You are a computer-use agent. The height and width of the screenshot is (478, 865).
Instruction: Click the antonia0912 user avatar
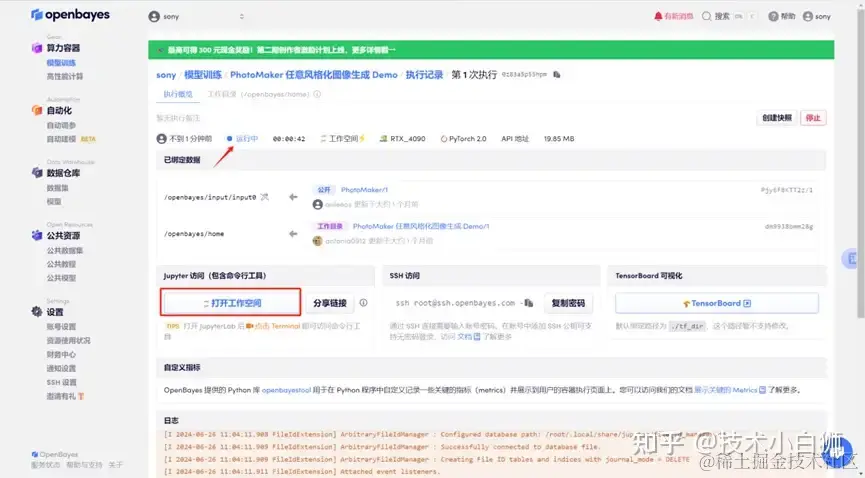[318, 241]
